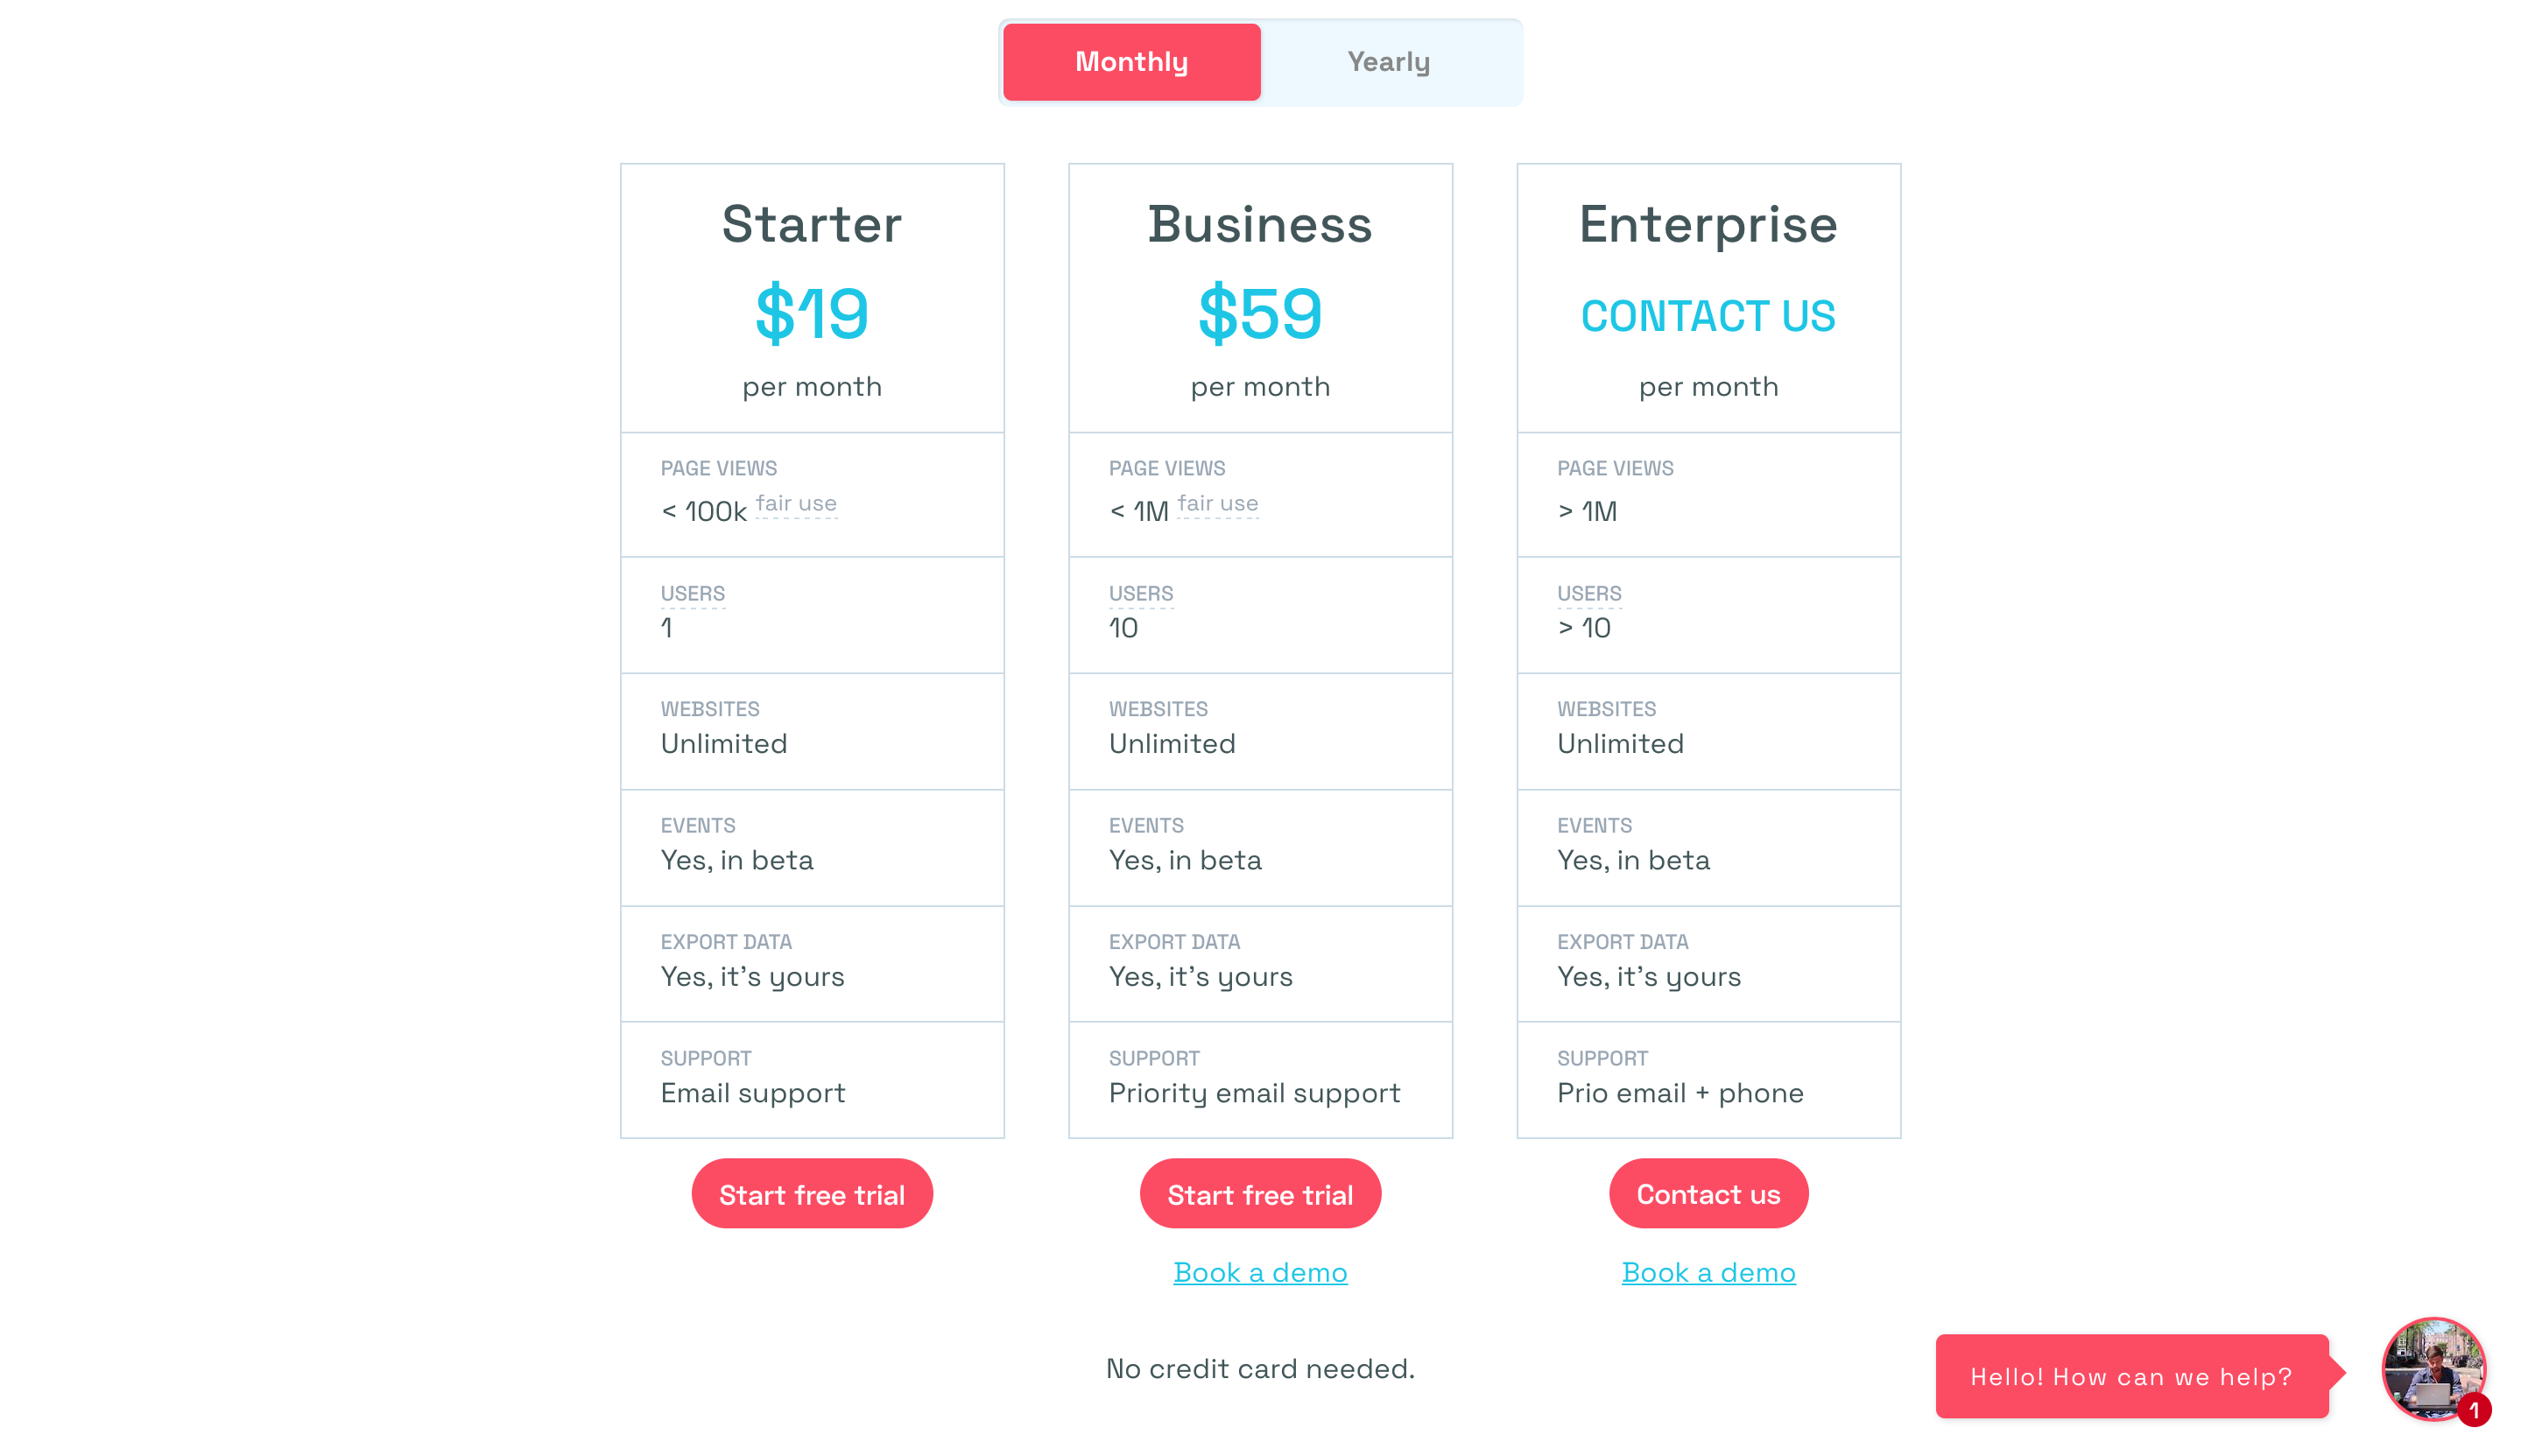Click USERS label in Enterprise plan
The width and height of the screenshot is (2521, 1456).
coord(1589,594)
